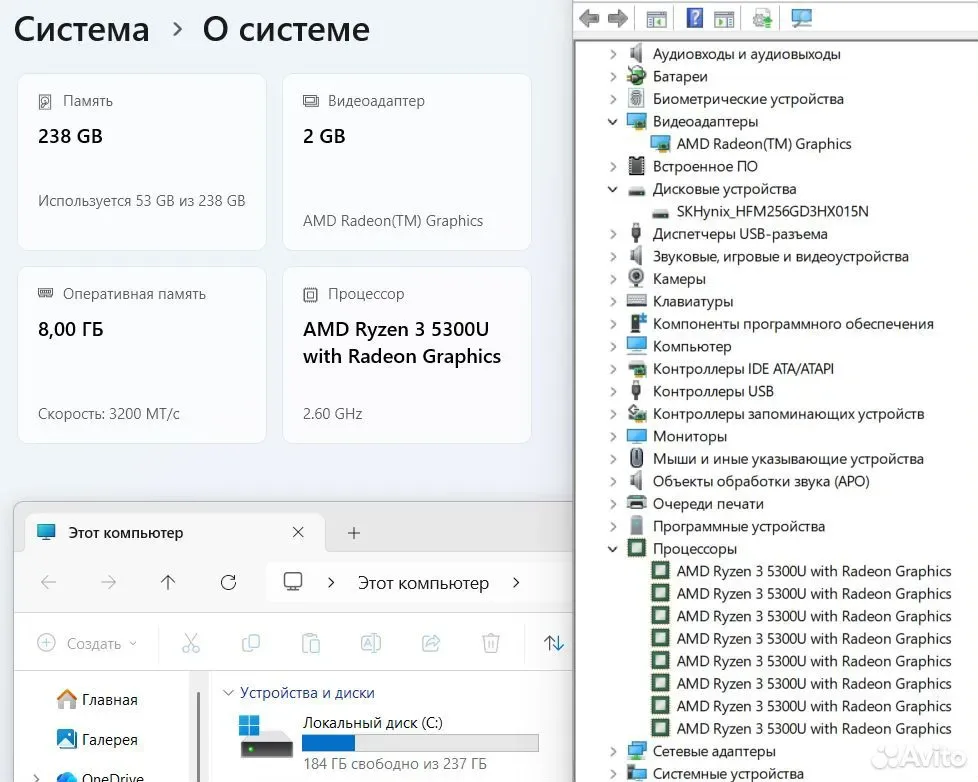Expand Аудиовходы и аудиовыходы node
Image resolution: width=978 pixels, height=782 pixels.
tap(612, 54)
